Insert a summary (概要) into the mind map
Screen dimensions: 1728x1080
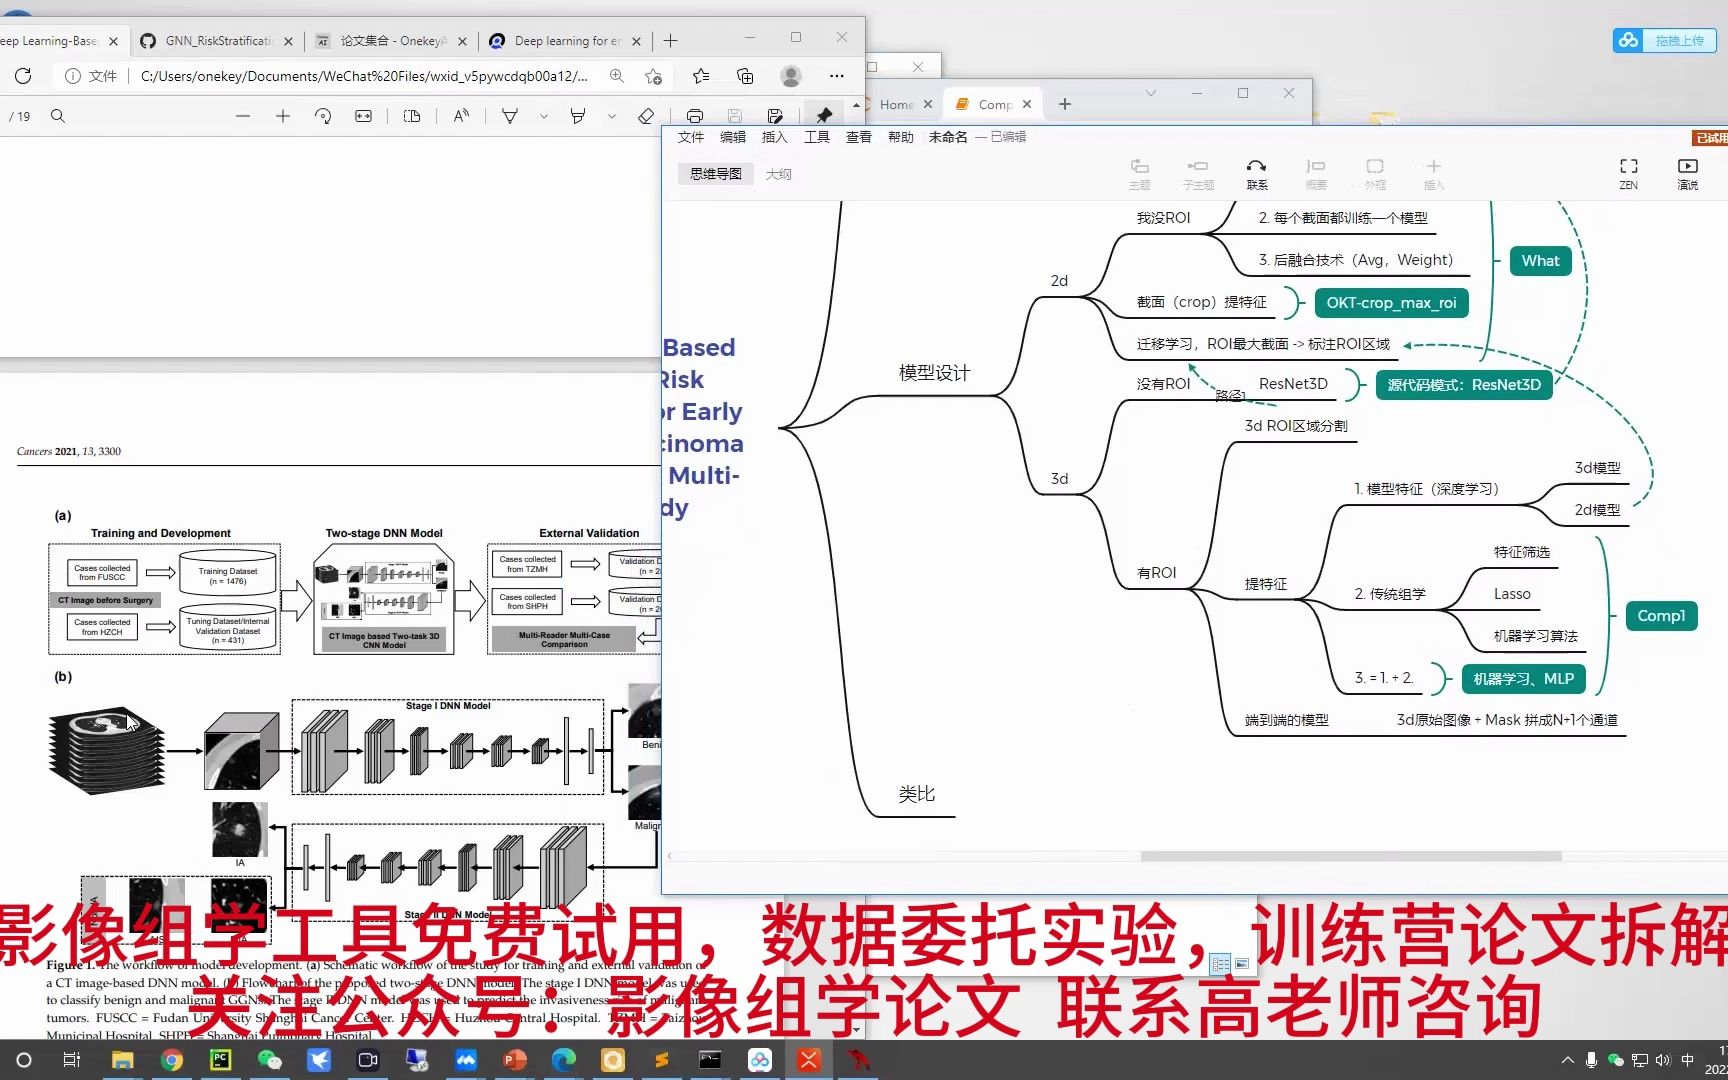tap(1315, 172)
